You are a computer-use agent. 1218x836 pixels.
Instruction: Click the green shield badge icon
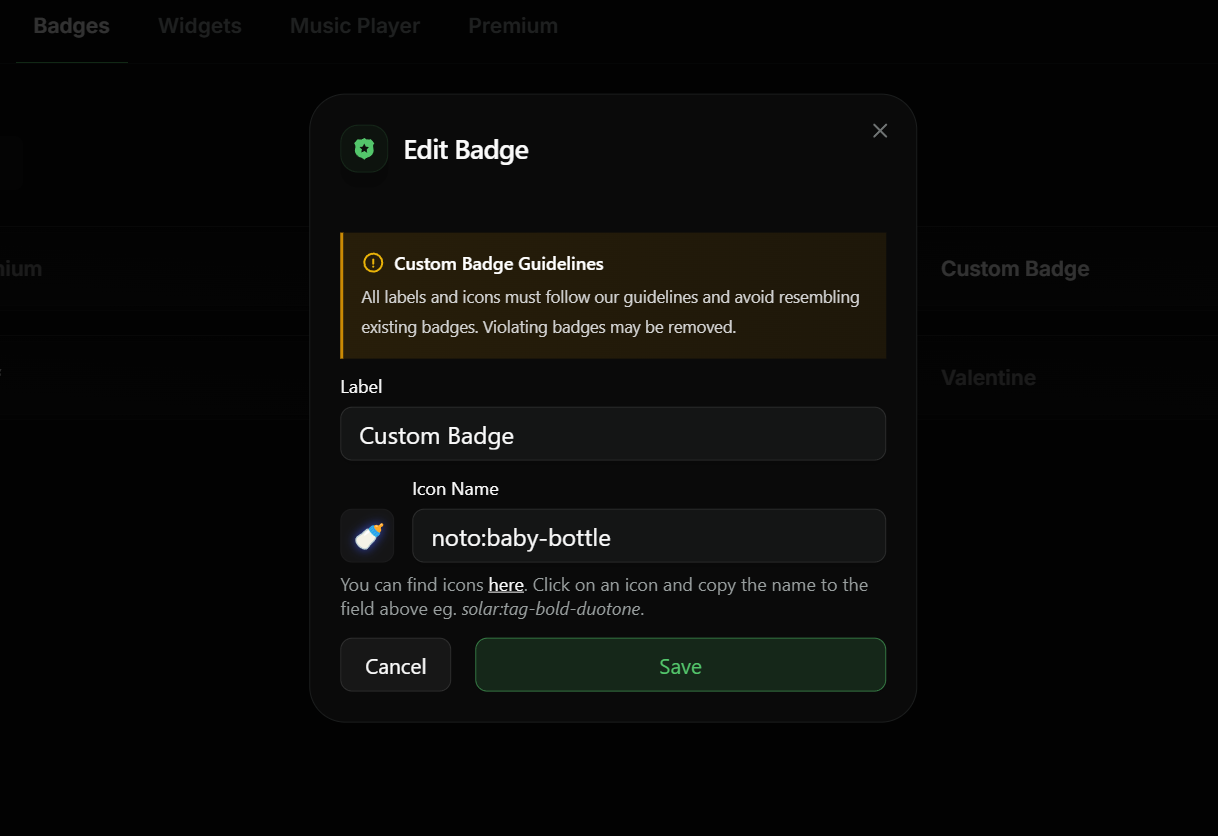click(x=364, y=149)
